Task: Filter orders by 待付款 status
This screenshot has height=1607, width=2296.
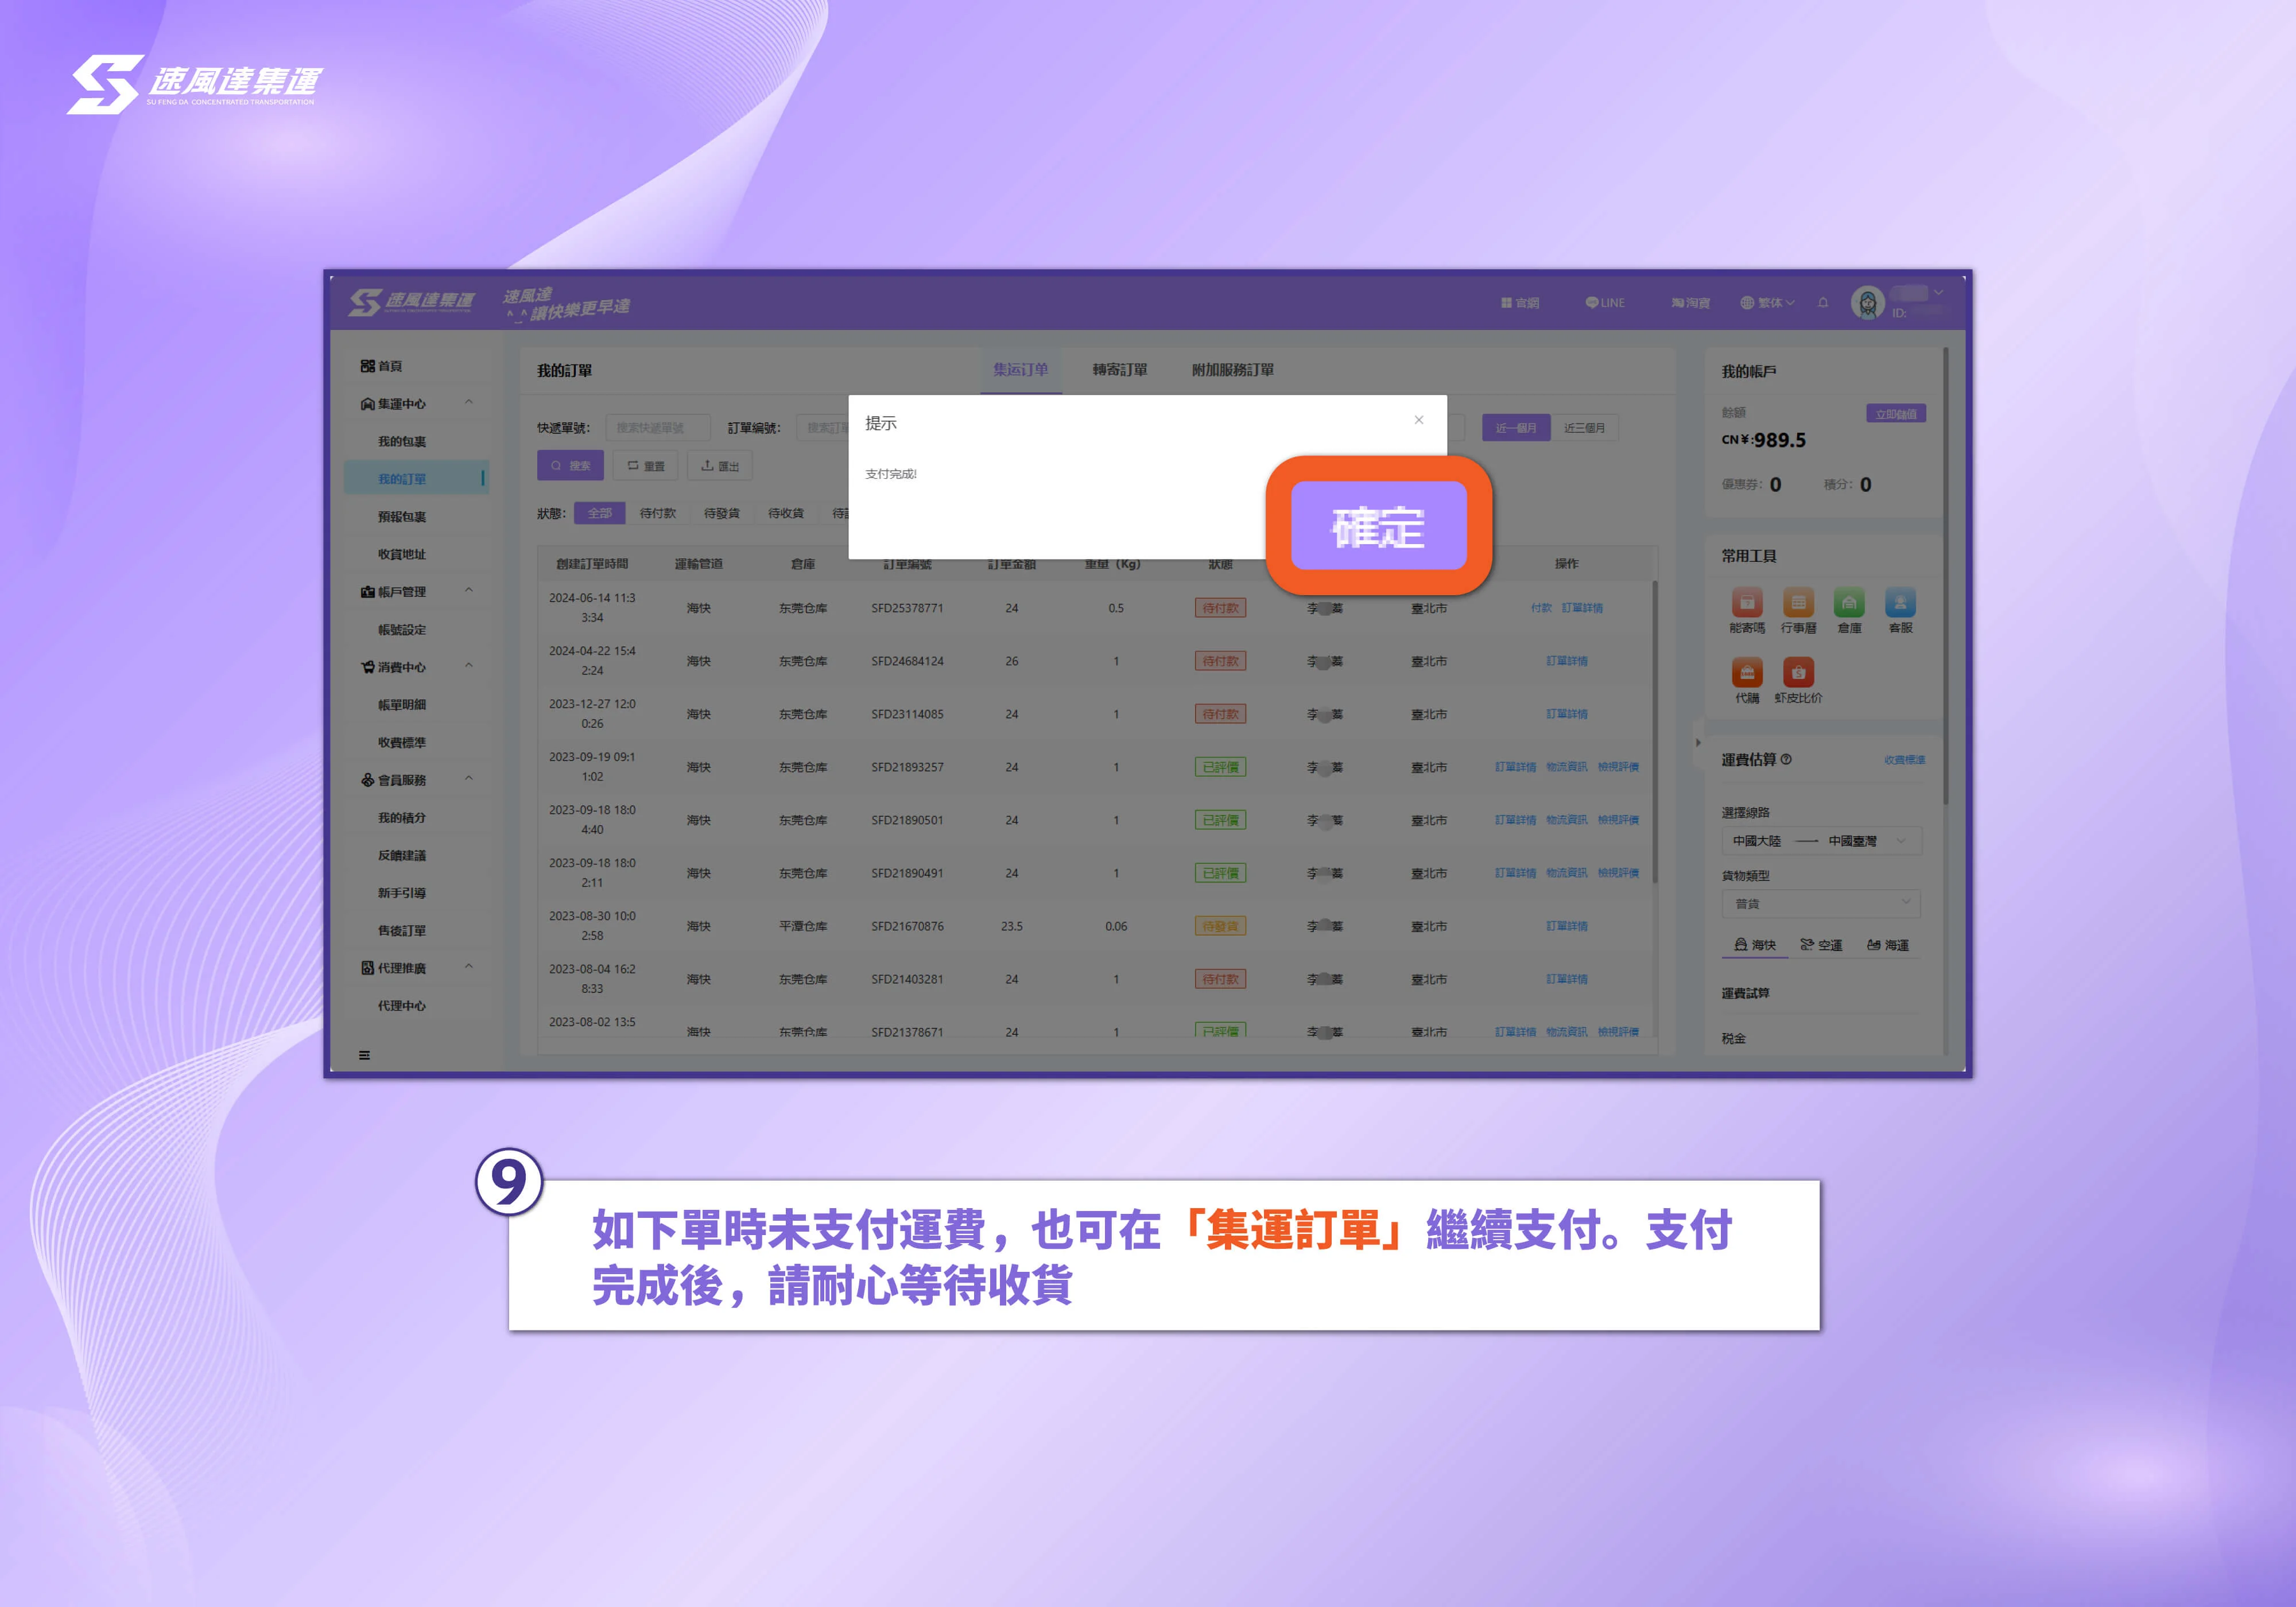Action: [658, 513]
